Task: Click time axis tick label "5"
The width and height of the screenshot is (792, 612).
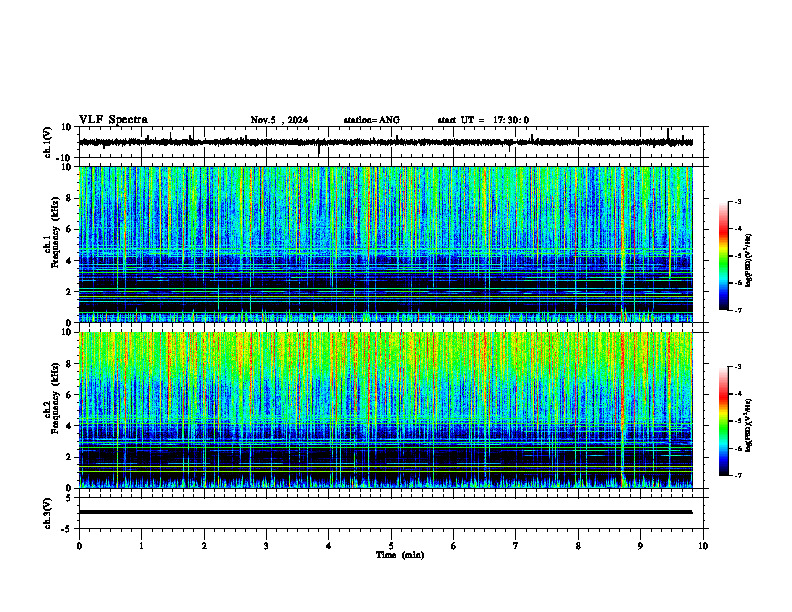Action: (391, 546)
